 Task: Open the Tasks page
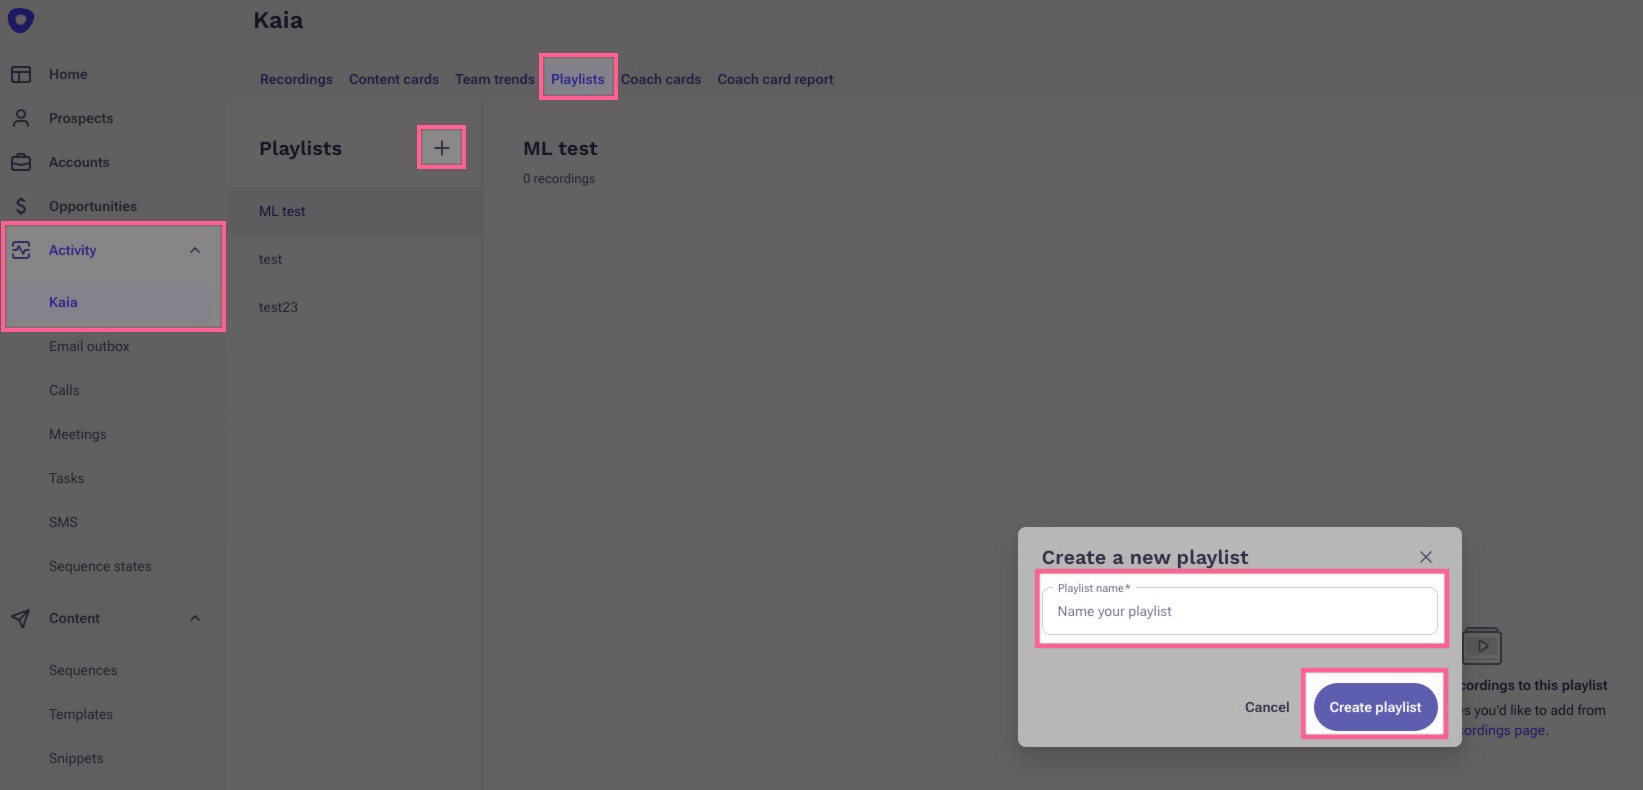click(x=66, y=478)
